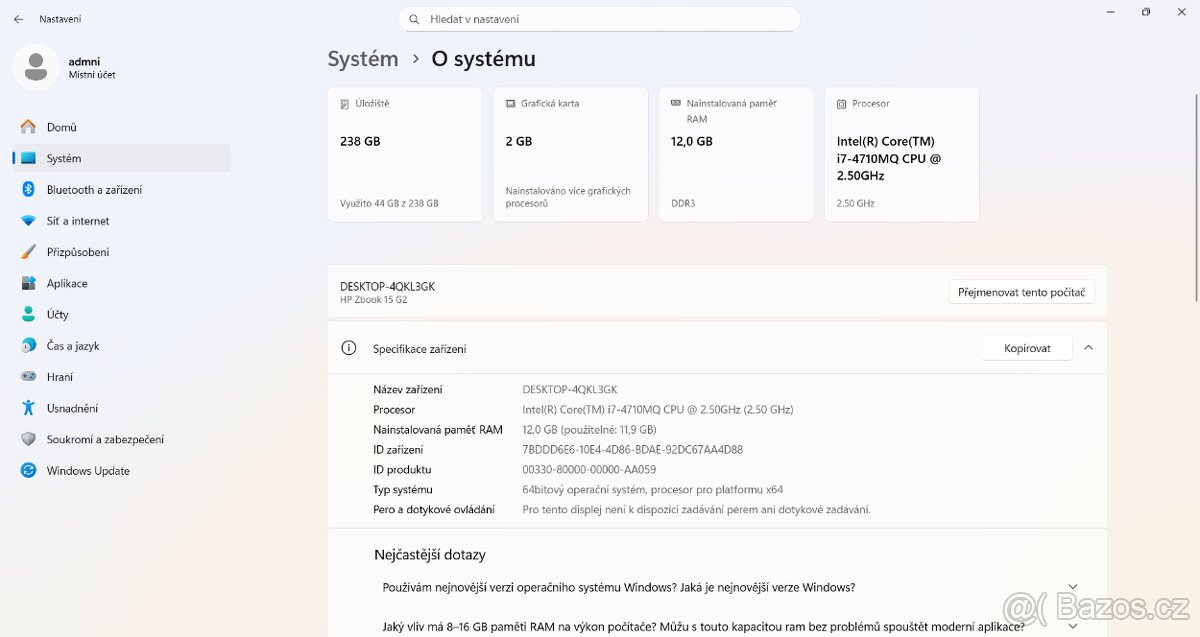Viewport: 1200px width, 637px height.
Task: Click the Hledat v nastavení search field
Action: [600, 19]
